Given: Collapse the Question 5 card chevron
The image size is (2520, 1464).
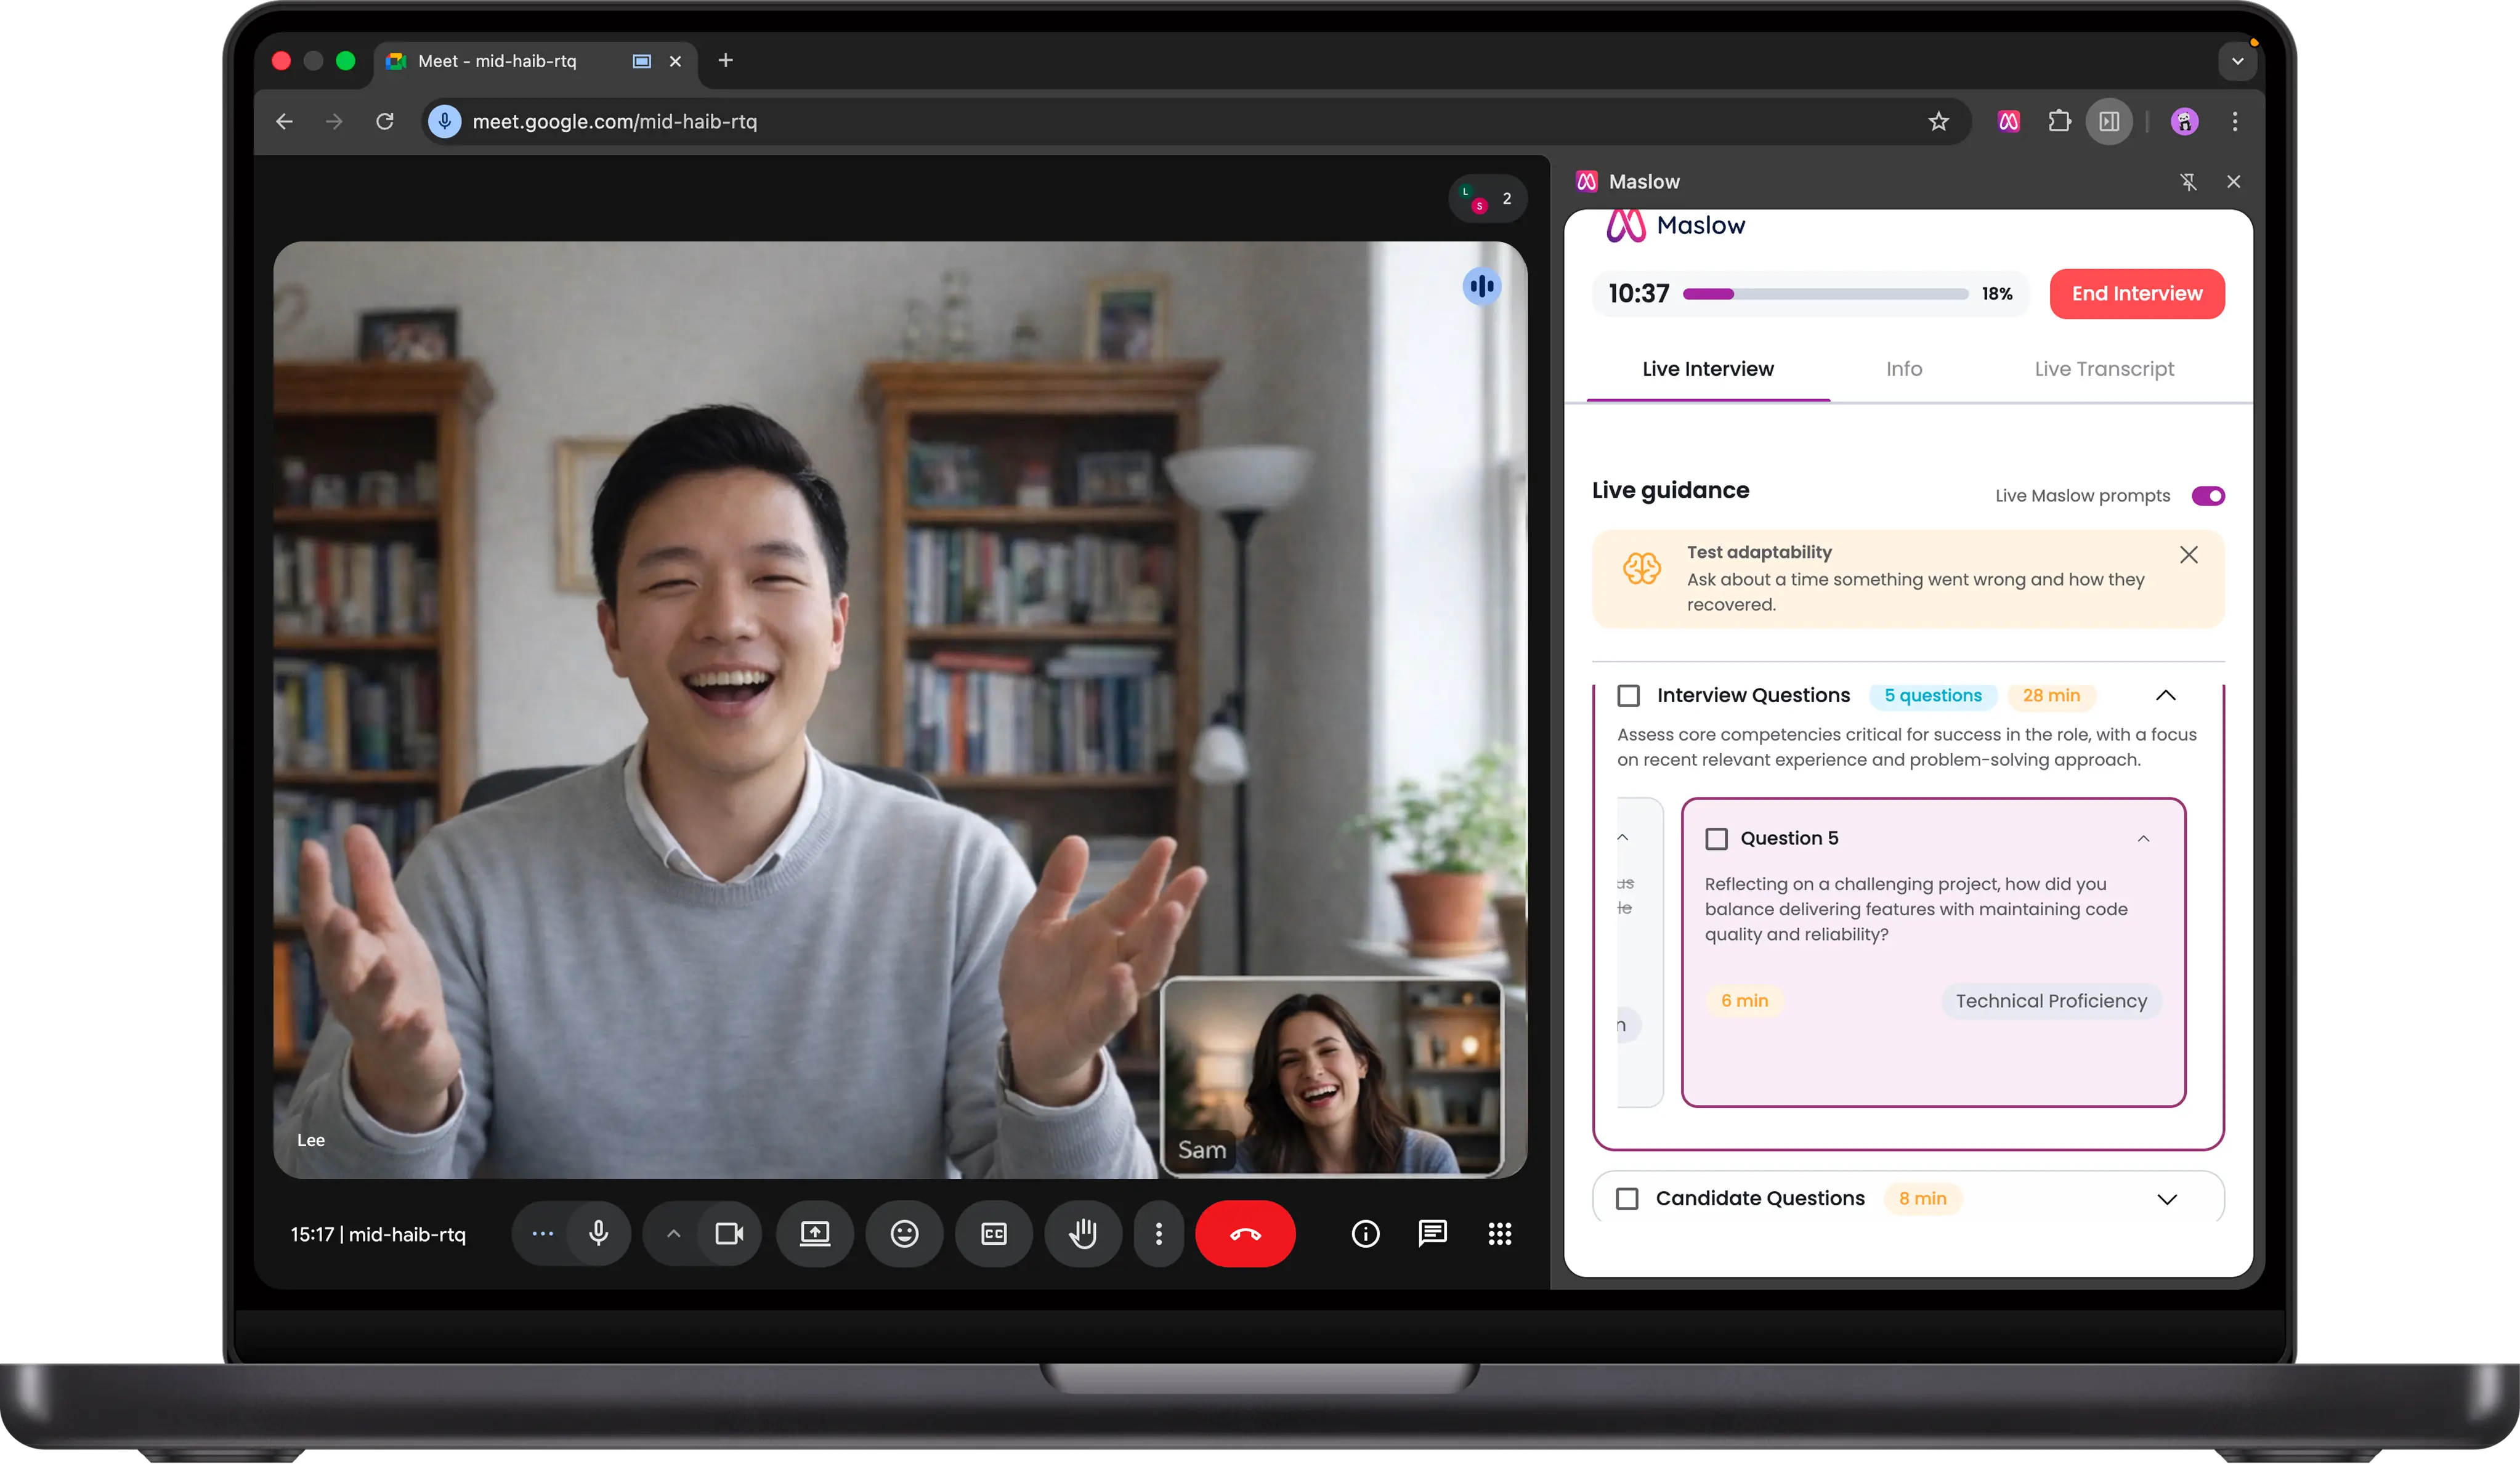Looking at the screenshot, I should 2143,838.
